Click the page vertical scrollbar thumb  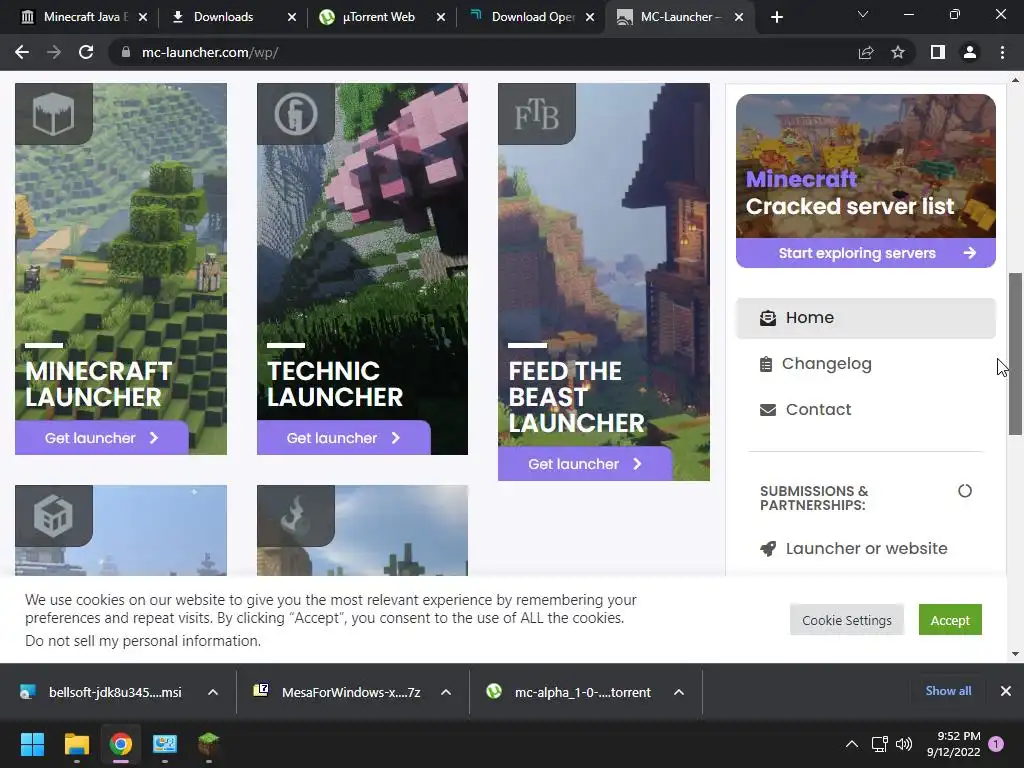(1015, 353)
